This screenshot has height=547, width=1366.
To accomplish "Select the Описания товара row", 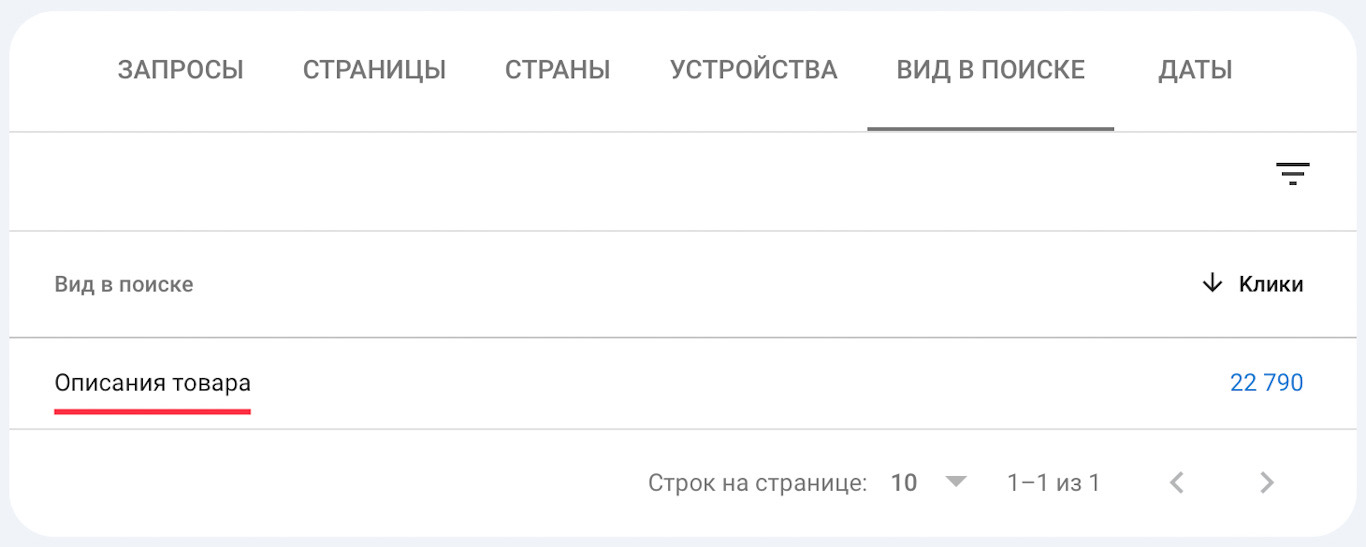I will pos(683,384).
